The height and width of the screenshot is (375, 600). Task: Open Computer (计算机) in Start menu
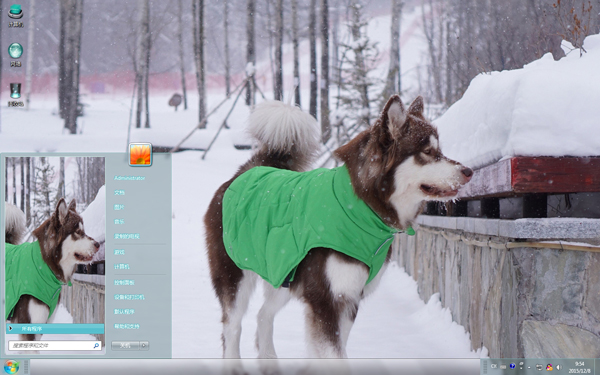(122, 266)
